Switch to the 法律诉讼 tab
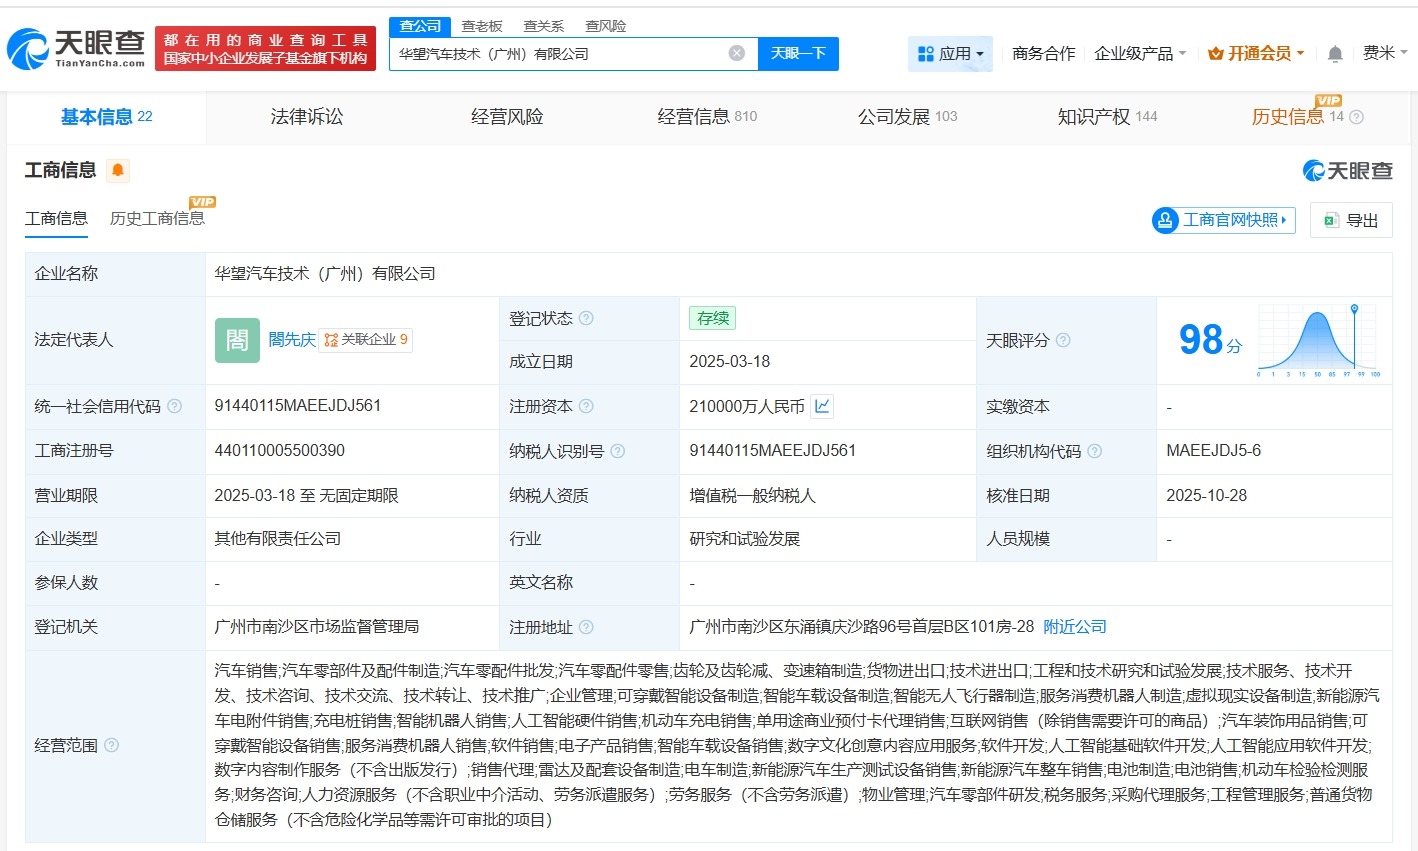Image resolution: width=1418 pixels, height=851 pixels. pos(305,116)
